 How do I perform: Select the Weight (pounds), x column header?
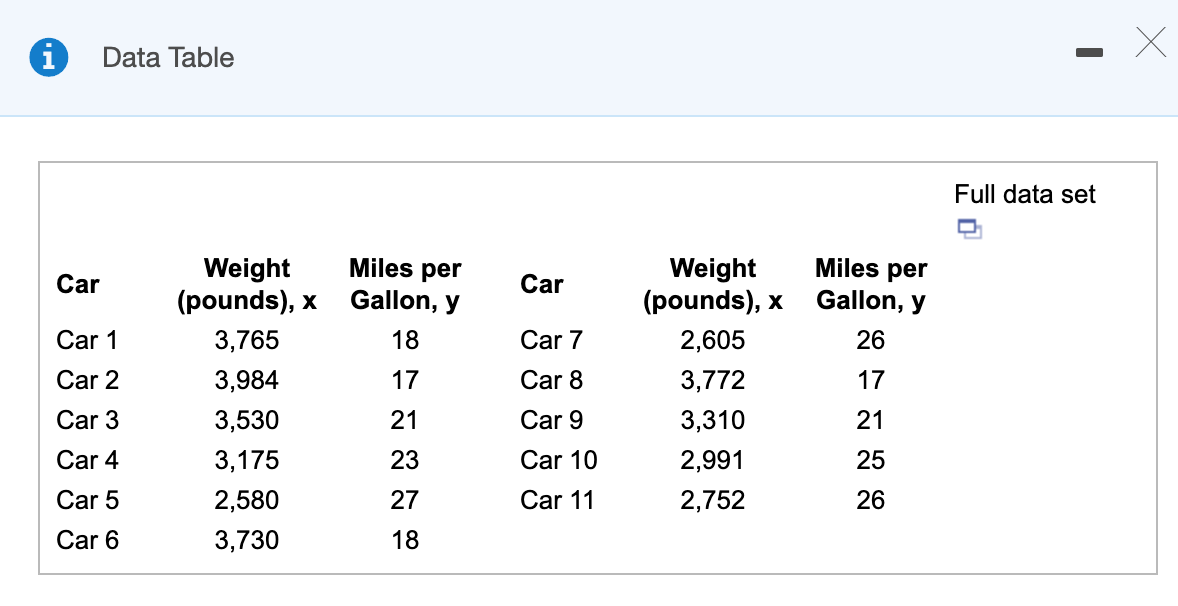246,284
